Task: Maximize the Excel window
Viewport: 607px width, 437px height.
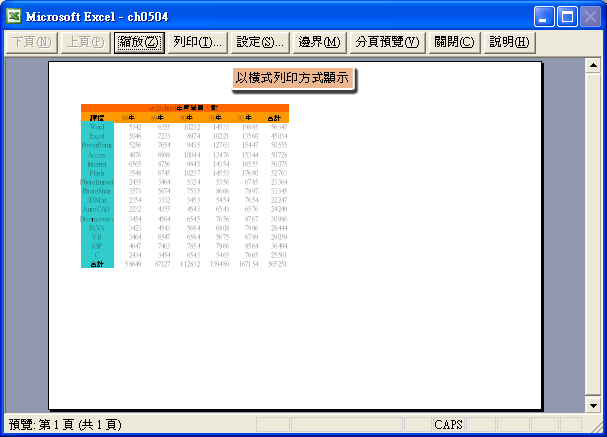Action: coord(568,16)
